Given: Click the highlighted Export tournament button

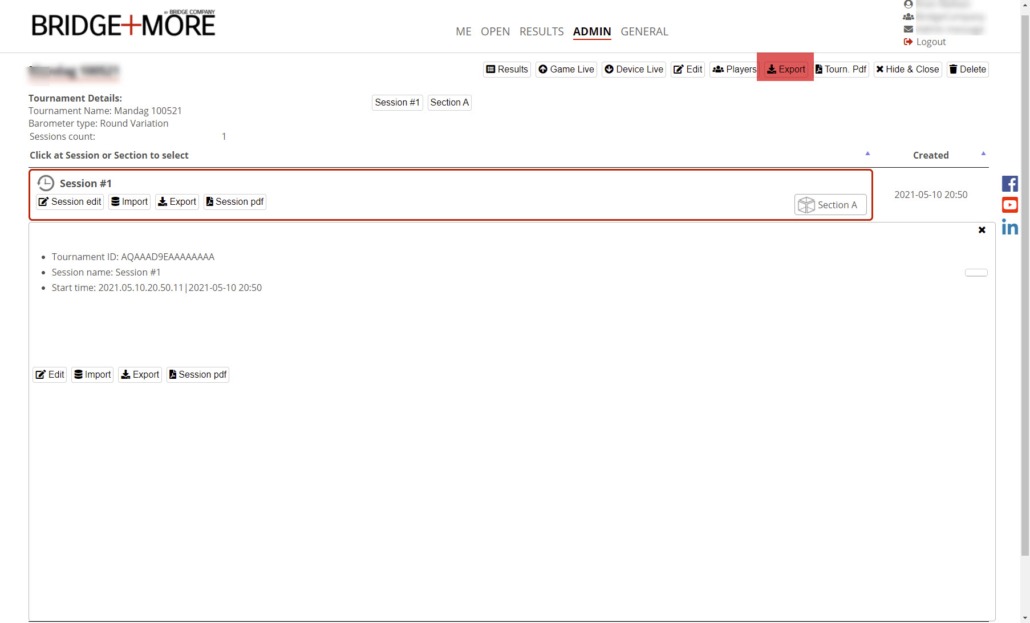Looking at the screenshot, I should pos(785,69).
